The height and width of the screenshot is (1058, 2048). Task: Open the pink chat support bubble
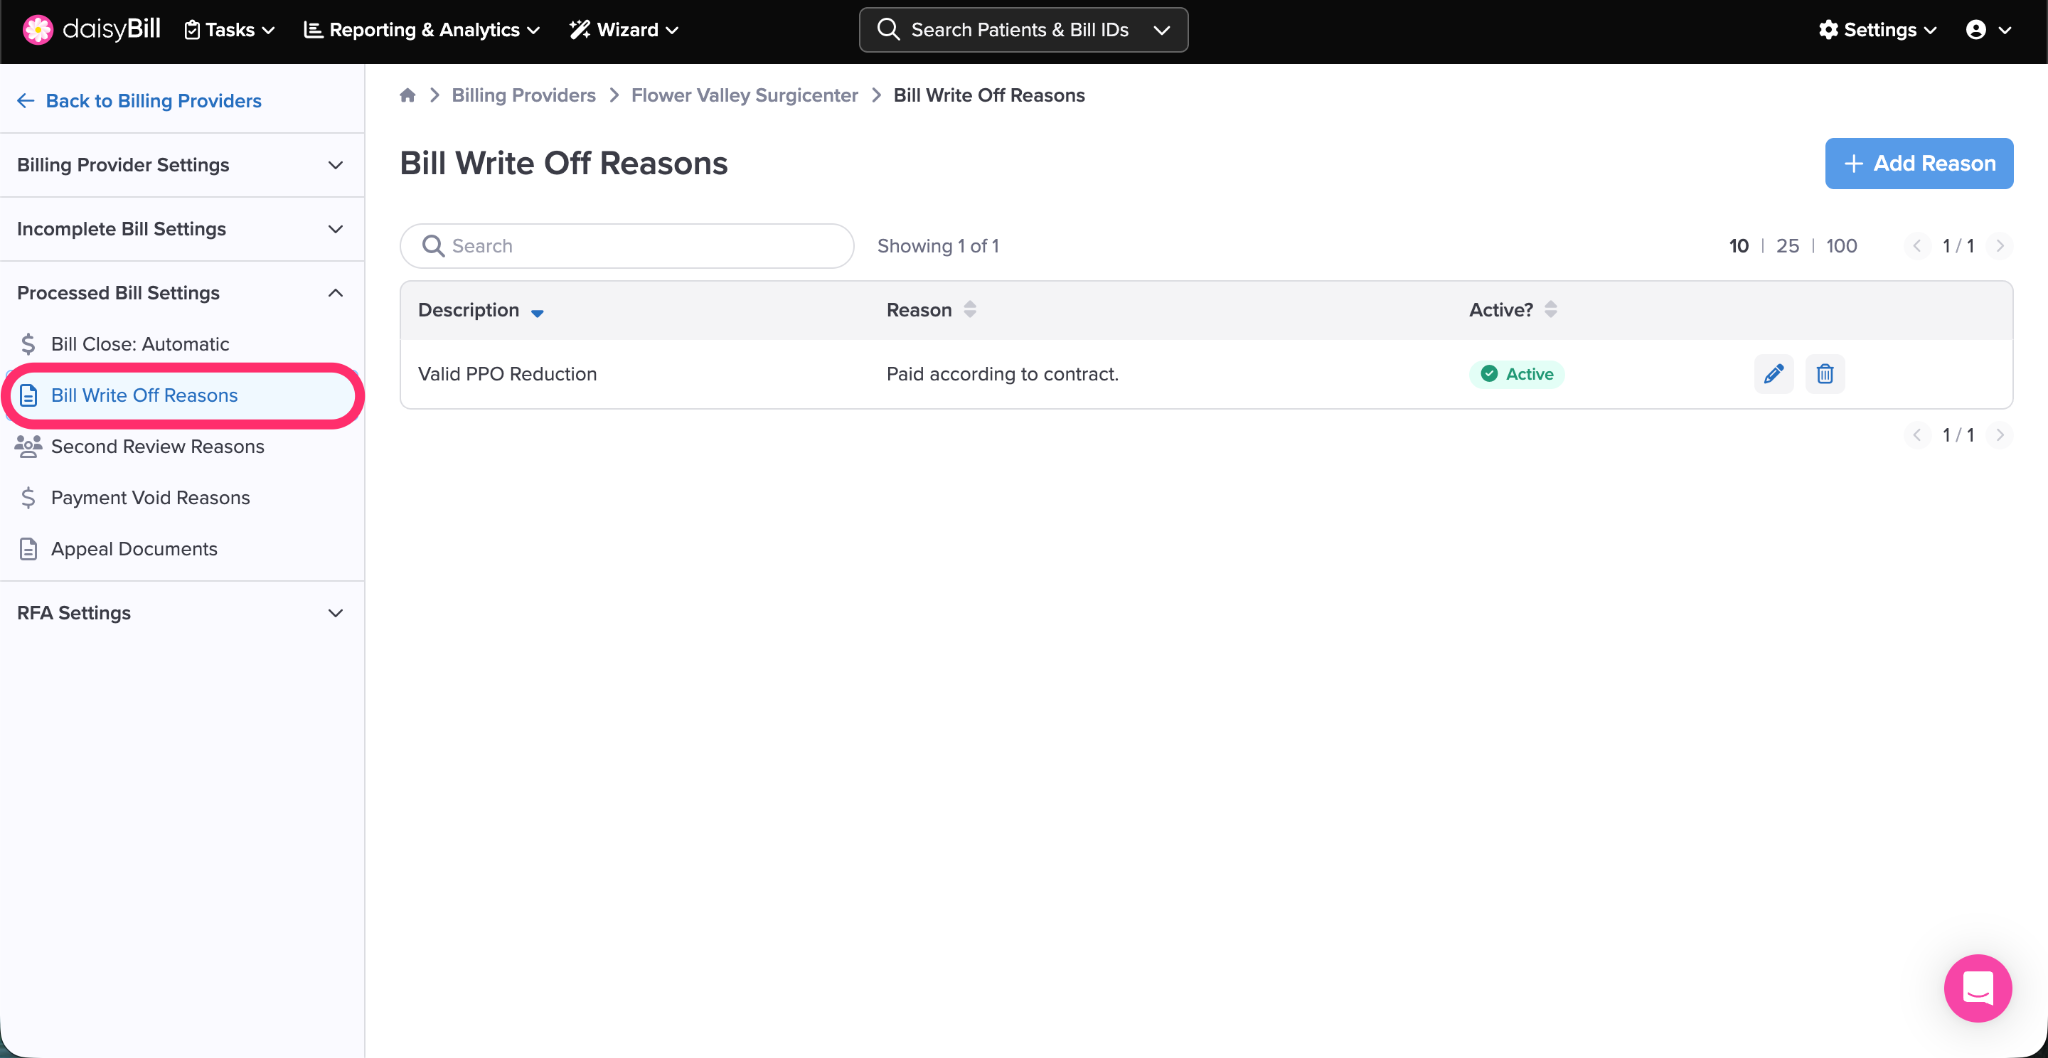coord(1977,988)
